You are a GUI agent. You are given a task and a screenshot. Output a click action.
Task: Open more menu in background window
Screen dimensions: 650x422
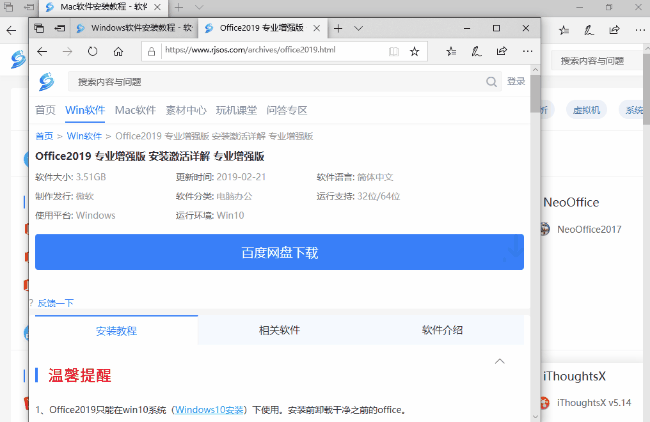[x=640, y=30]
